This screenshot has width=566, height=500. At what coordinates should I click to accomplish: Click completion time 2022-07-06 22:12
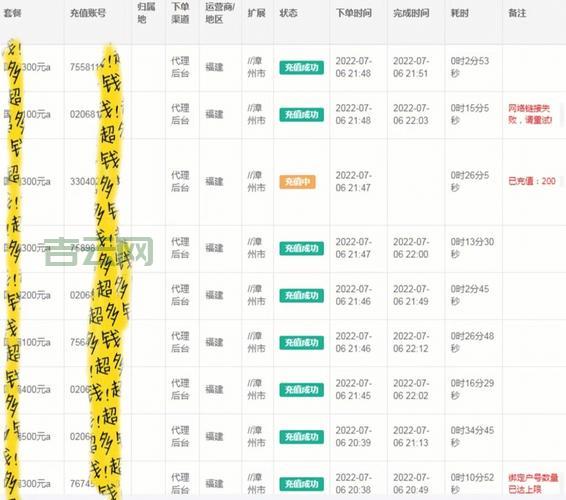tap(411, 342)
